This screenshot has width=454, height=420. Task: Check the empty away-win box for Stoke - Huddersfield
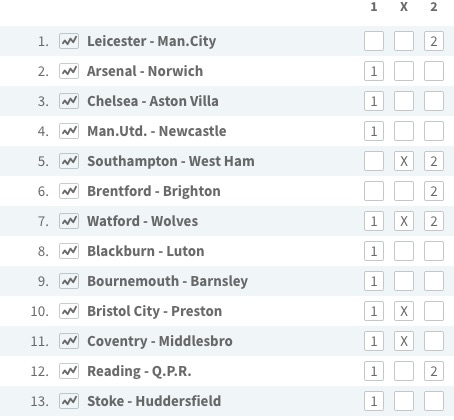point(434,401)
